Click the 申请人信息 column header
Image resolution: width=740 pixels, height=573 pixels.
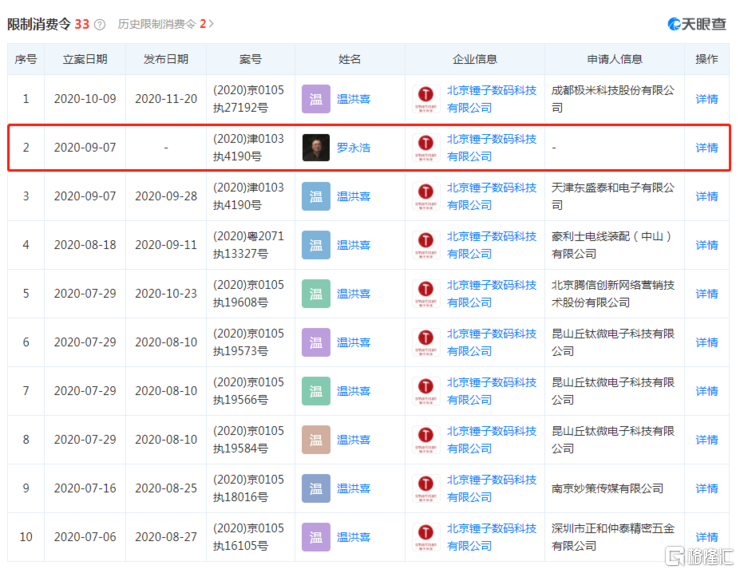pos(614,59)
